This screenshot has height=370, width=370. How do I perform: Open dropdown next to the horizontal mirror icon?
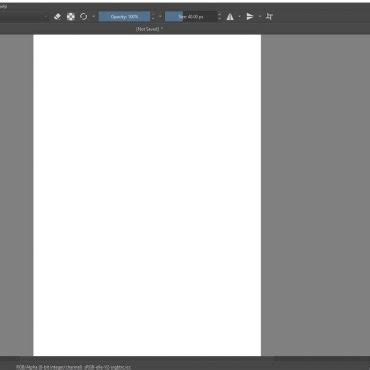(x=239, y=16)
